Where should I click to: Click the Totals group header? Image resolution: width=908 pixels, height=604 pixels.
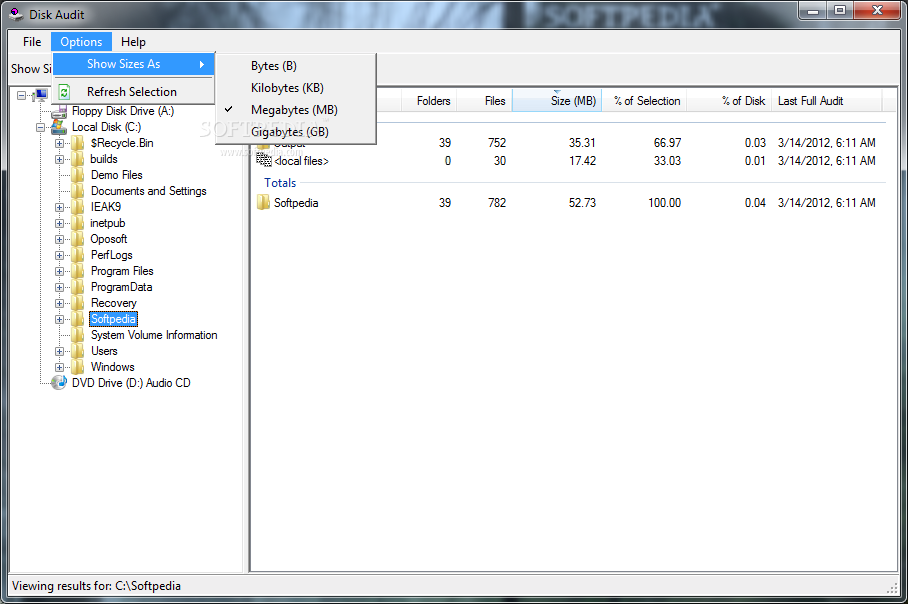280,183
